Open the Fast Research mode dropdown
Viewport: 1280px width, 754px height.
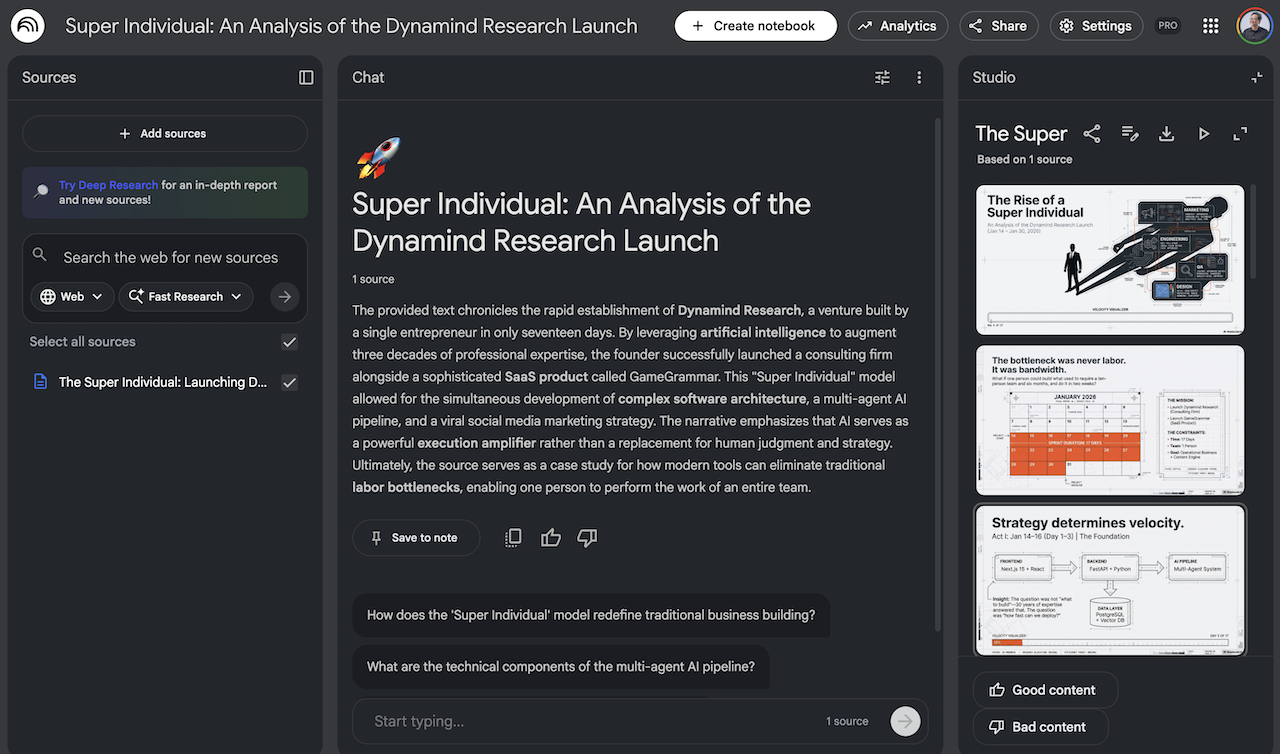coord(185,296)
